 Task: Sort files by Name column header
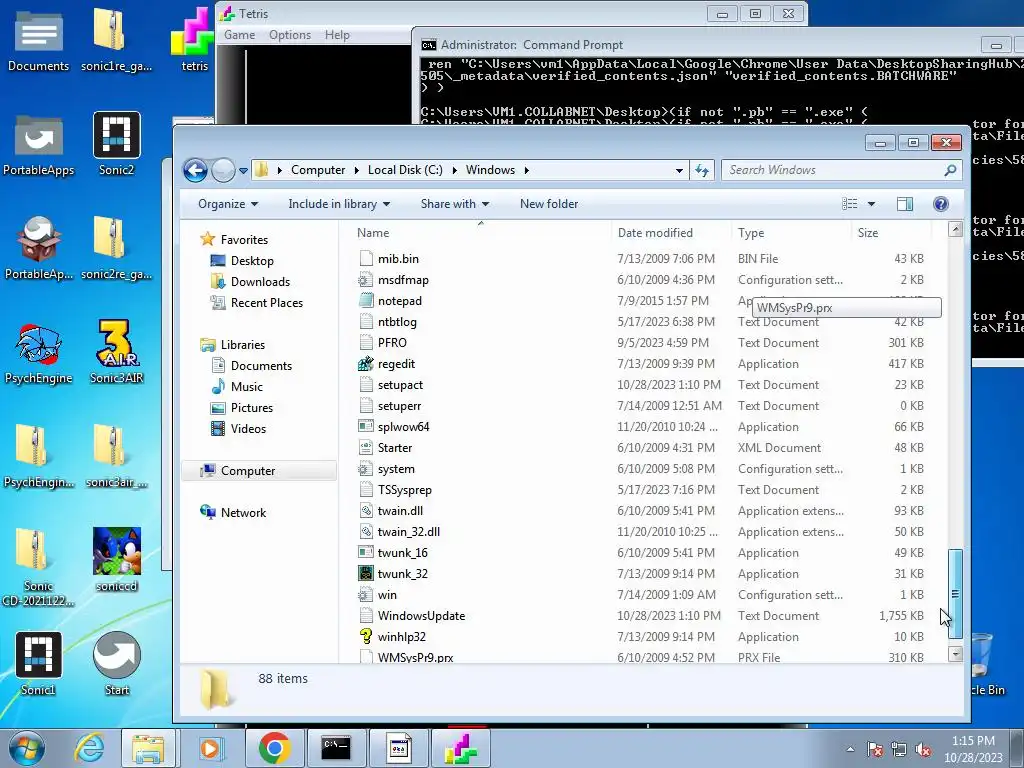pos(482,232)
